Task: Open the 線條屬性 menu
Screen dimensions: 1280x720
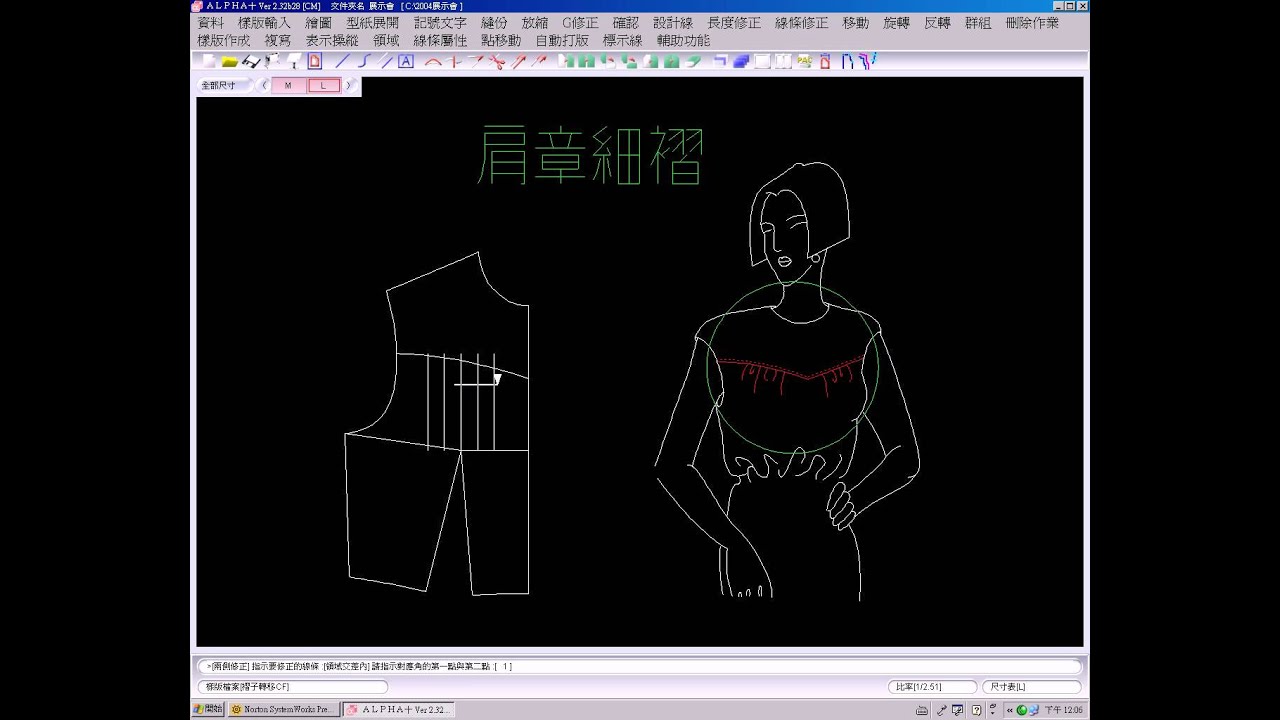Action: pyautogui.click(x=440, y=40)
